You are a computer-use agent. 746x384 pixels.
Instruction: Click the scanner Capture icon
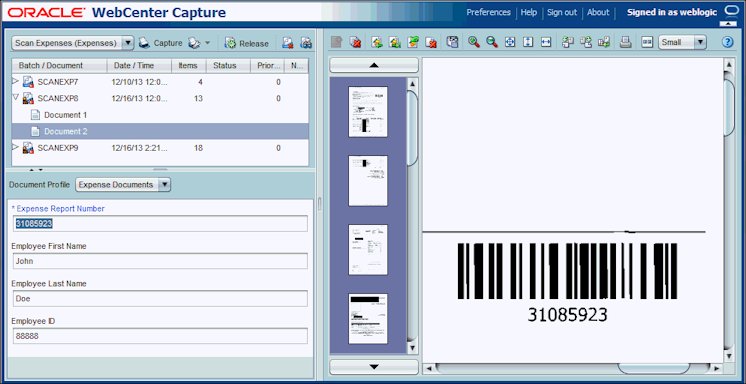[x=144, y=43]
